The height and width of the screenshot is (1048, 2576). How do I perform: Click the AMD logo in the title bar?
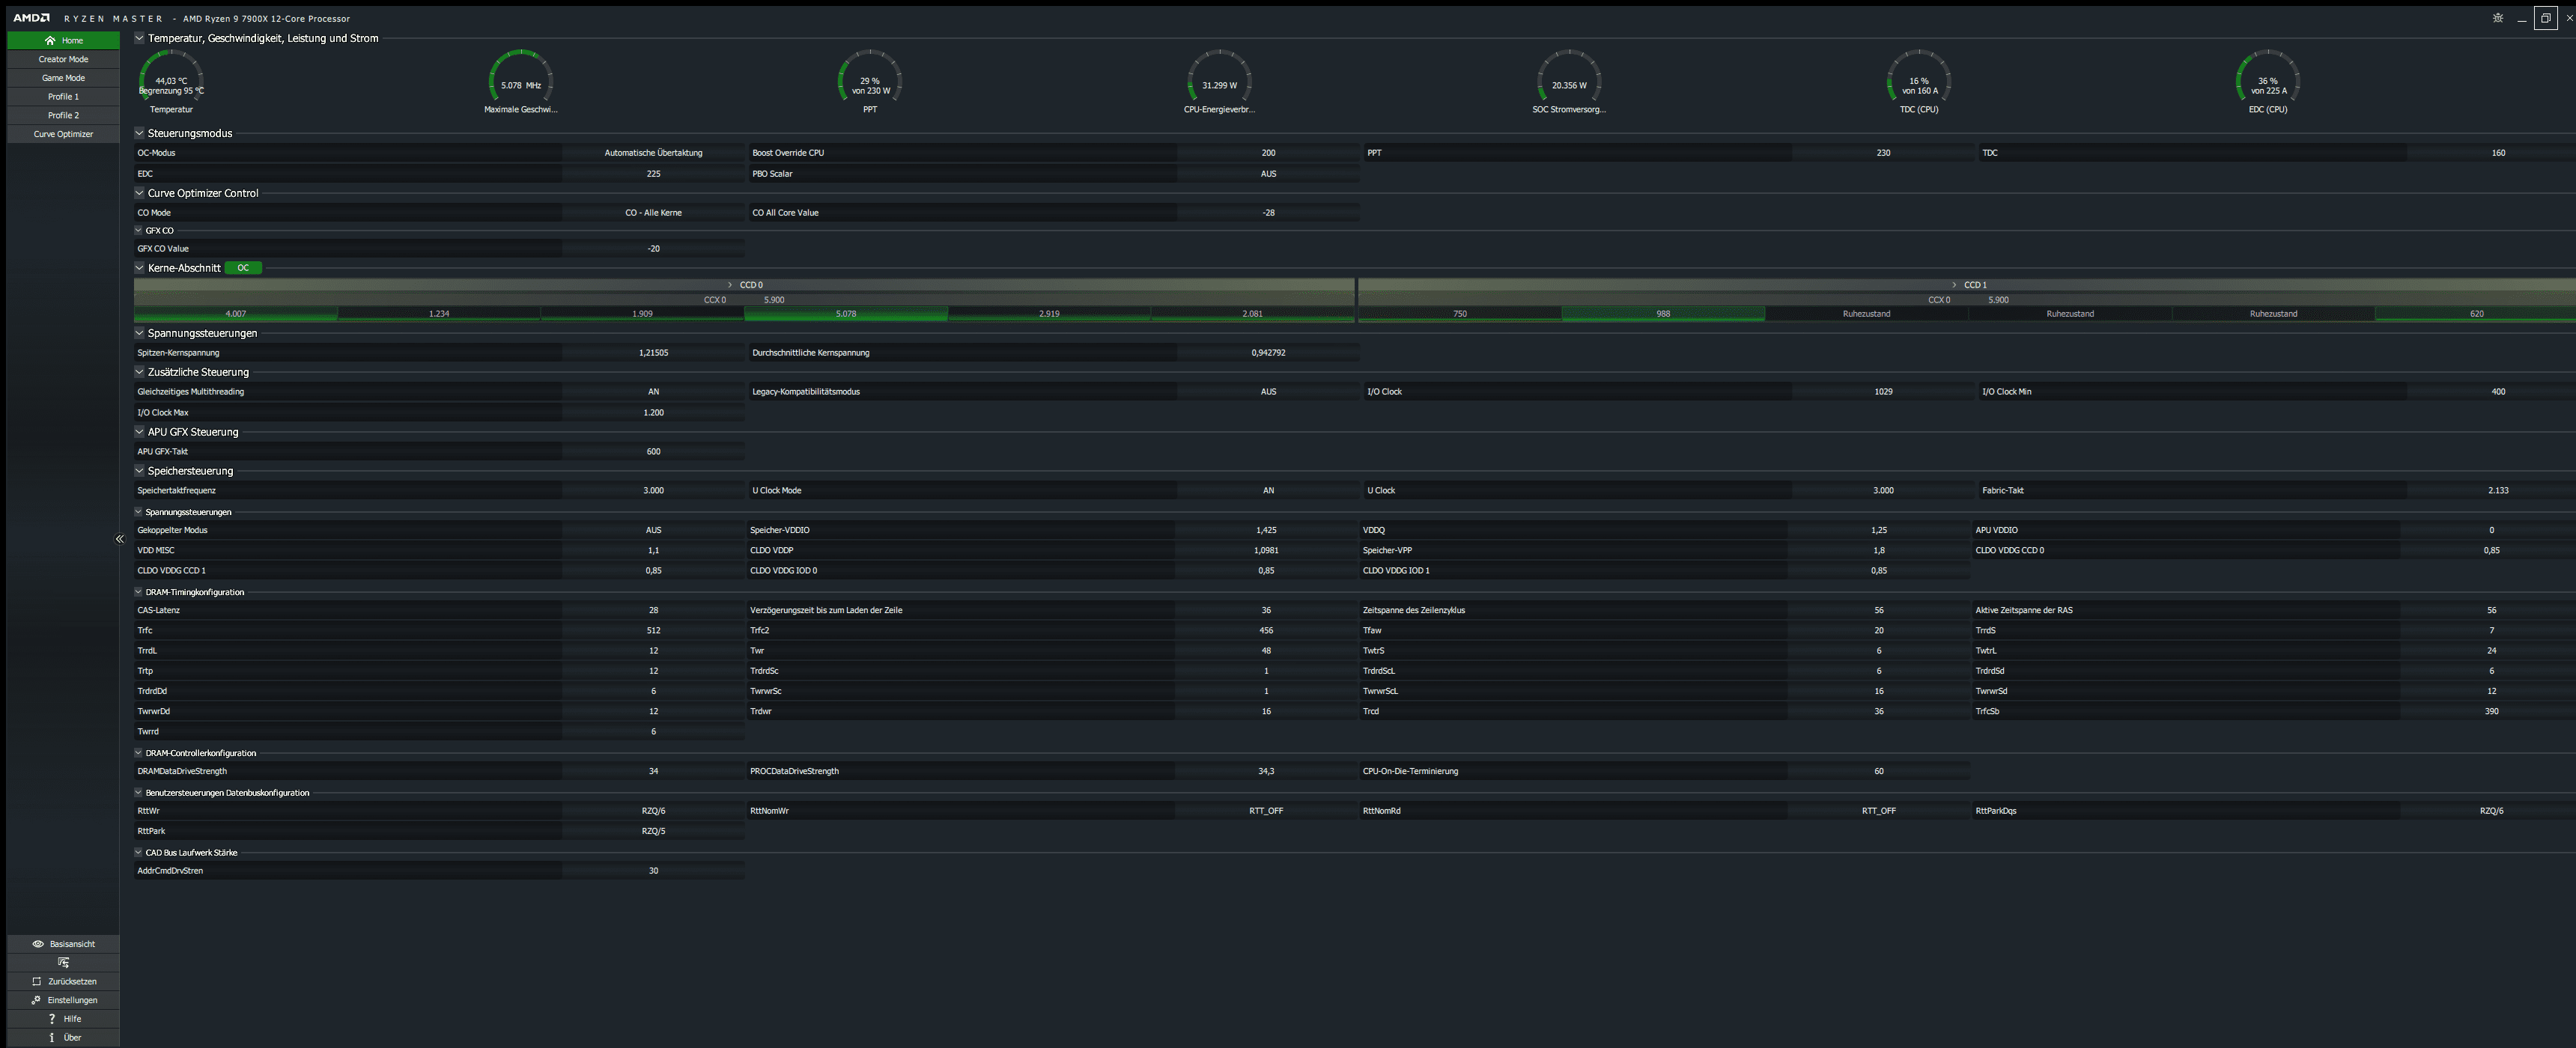31,18
